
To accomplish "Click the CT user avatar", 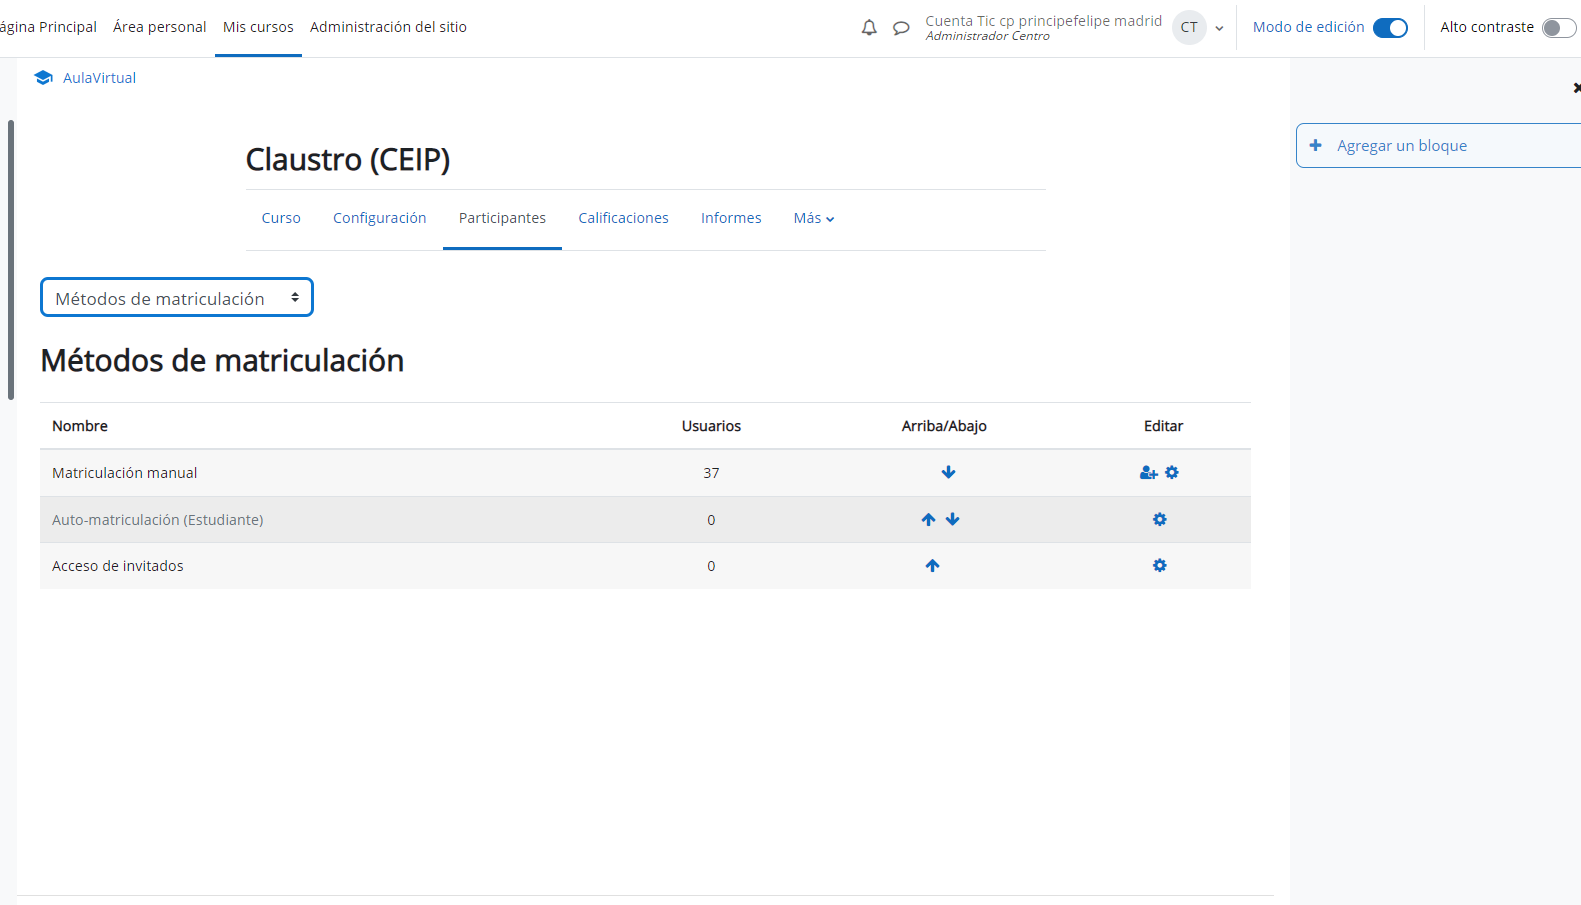I will tap(1189, 28).
